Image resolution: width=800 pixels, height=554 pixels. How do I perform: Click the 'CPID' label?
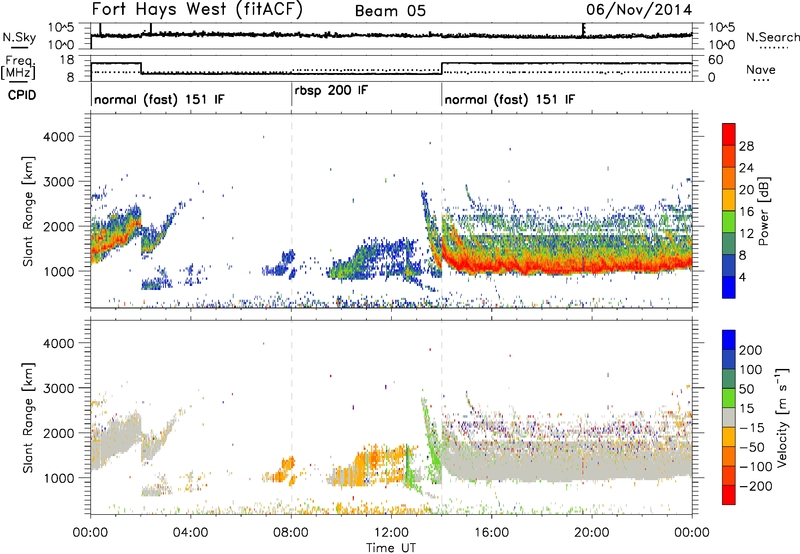pyautogui.click(x=22, y=95)
